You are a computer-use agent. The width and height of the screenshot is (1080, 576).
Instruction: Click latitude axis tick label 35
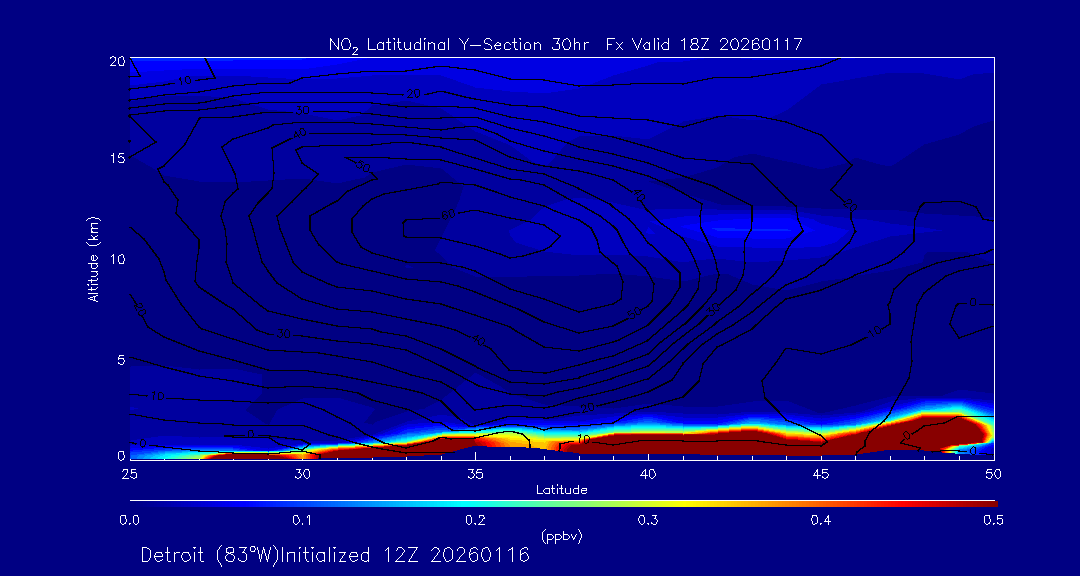(x=475, y=473)
